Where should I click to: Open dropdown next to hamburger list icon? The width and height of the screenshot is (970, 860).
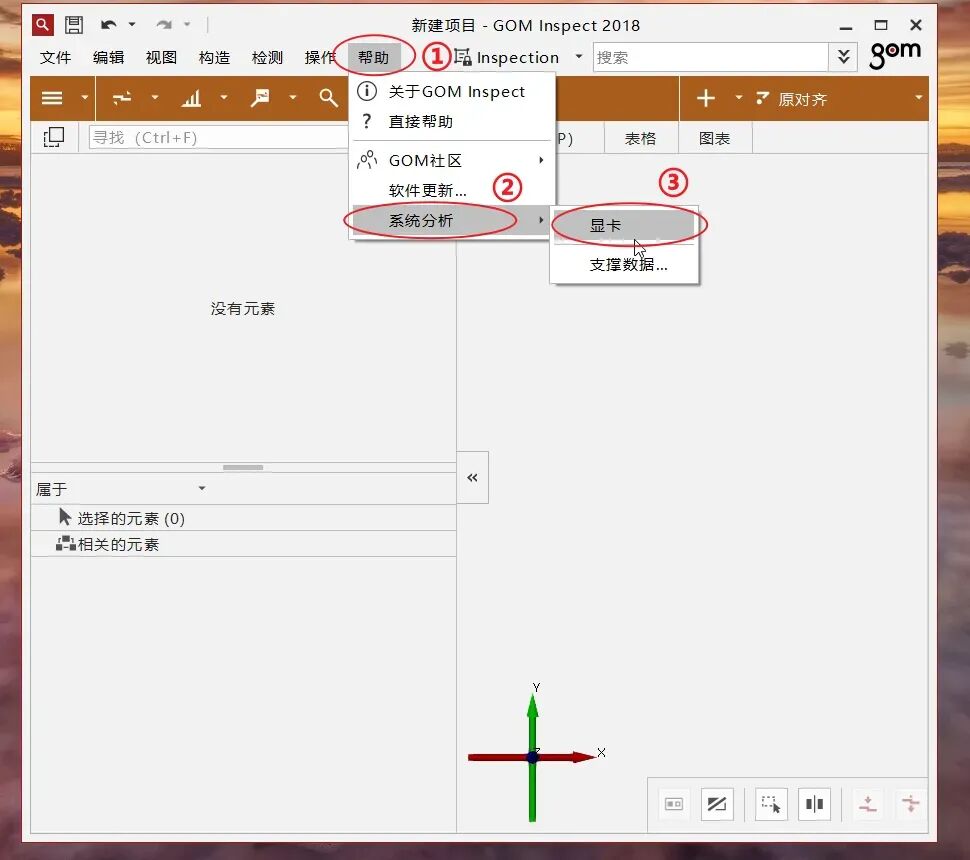click(x=85, y=97)
